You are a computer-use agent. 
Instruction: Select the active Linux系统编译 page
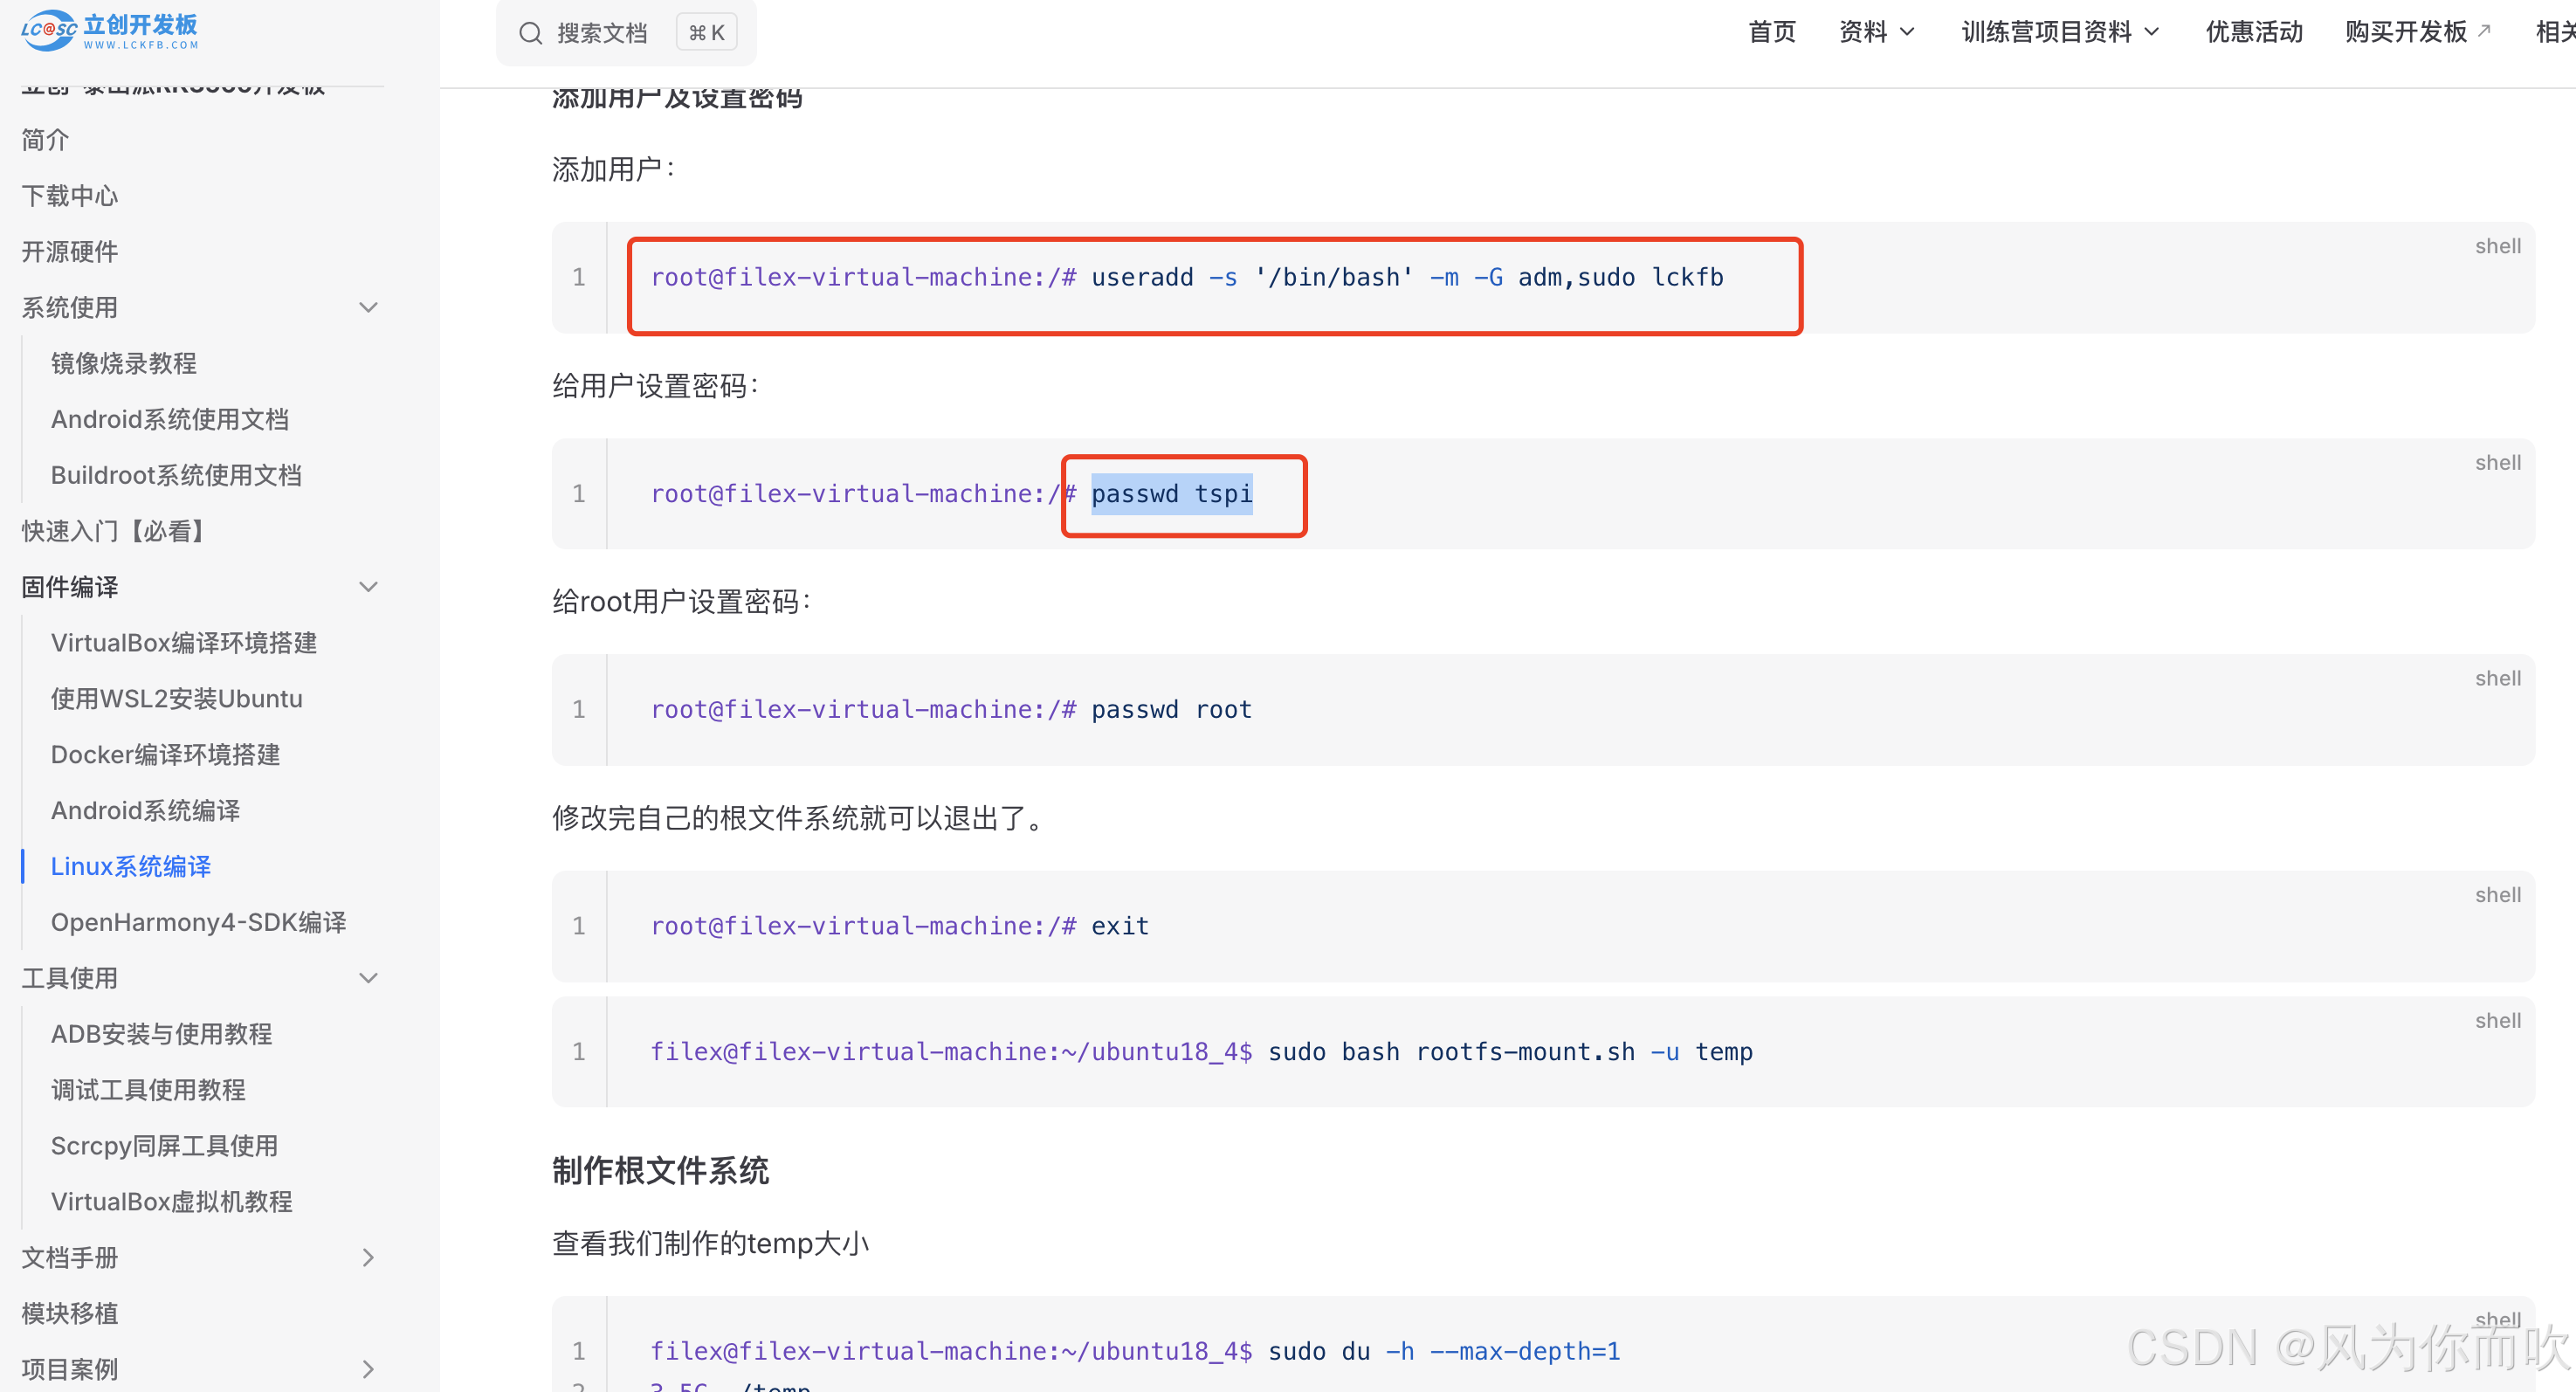pyautogui.click(x=131, y=867)
